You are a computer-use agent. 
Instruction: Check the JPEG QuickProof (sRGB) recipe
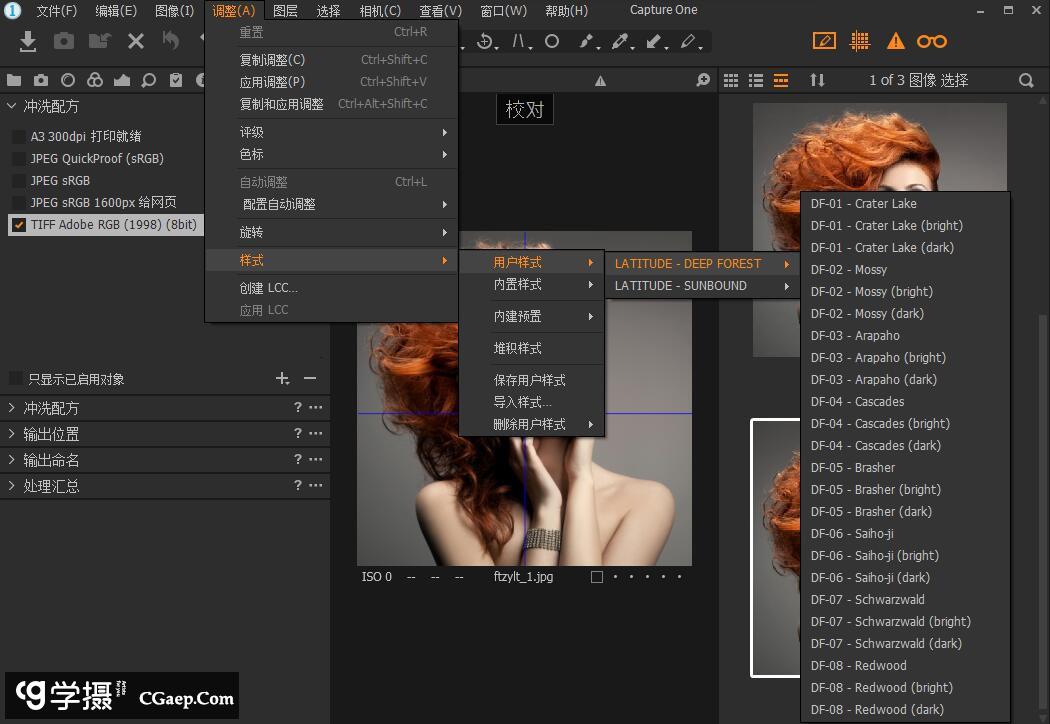18,159
